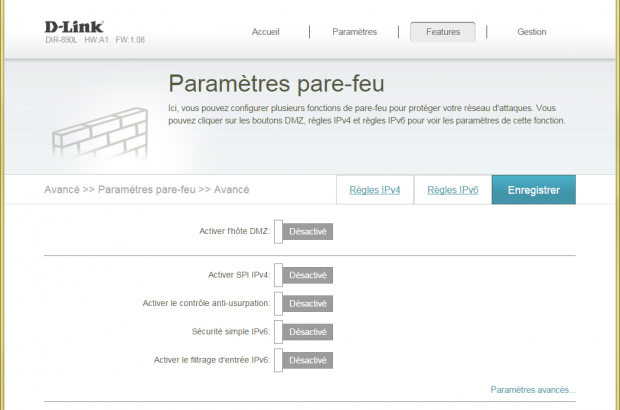
Task: Open the Accueil tab
Action: pos(266,32)
